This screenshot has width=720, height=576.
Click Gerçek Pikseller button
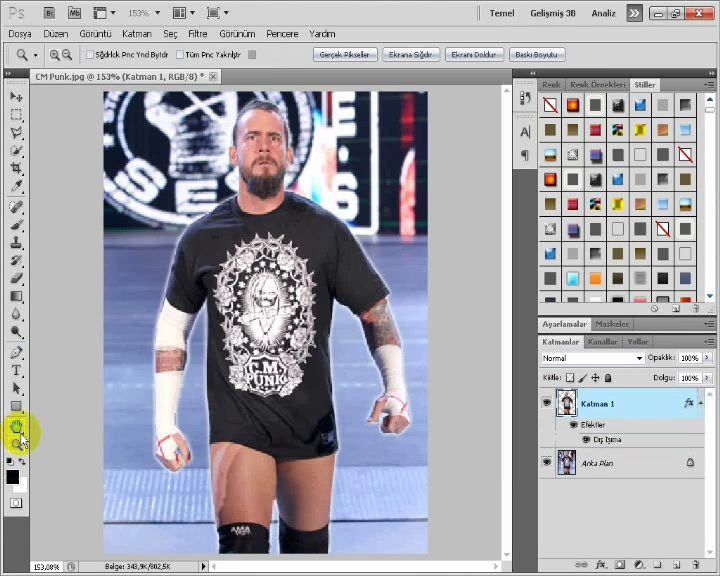coord(345,55)
